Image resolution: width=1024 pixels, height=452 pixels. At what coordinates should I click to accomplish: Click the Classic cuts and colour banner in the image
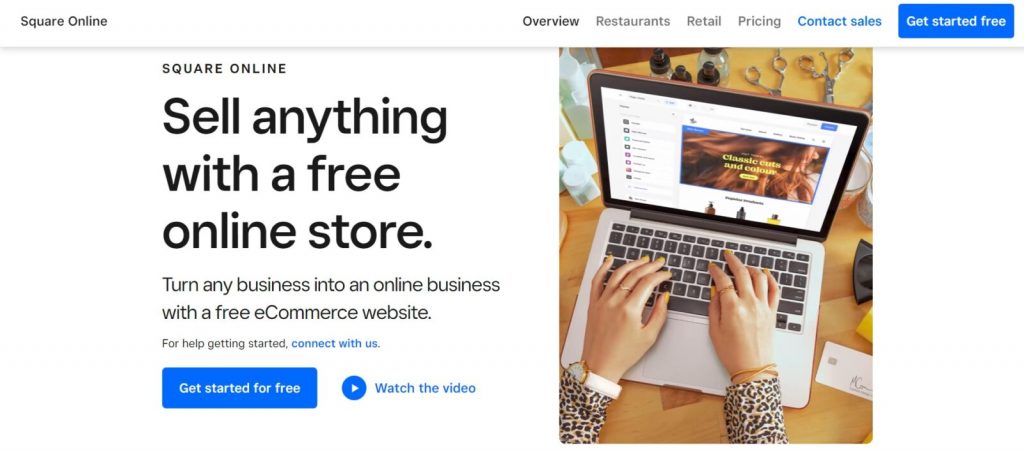coord(754,163)
